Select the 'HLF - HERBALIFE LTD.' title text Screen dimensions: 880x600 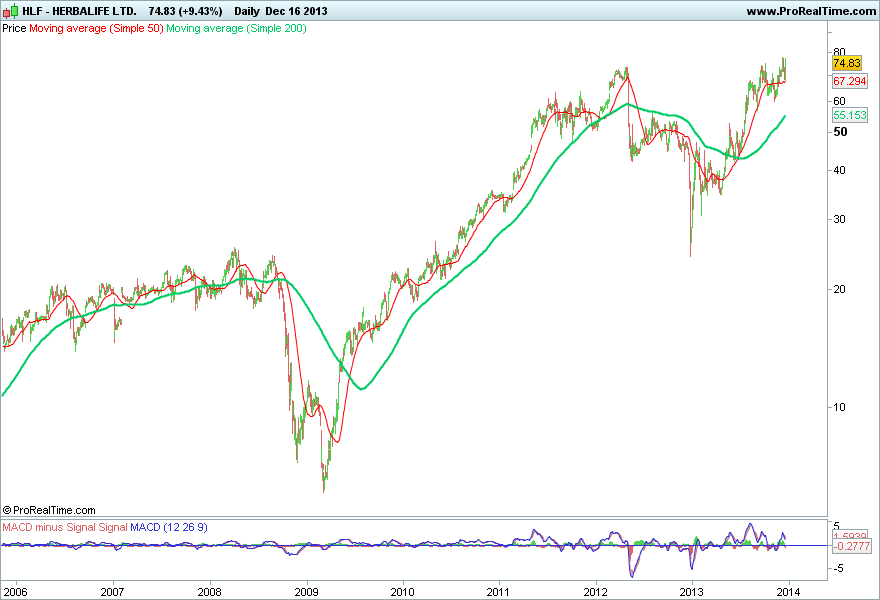point(79,11)
